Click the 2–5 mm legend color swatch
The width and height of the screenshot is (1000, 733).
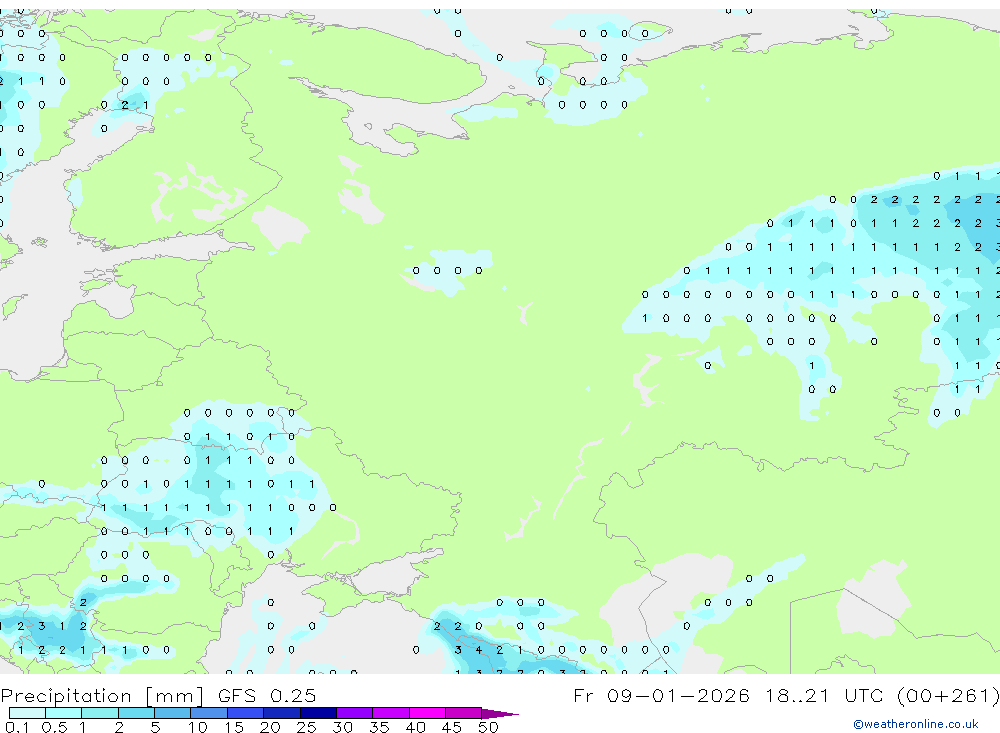136,713
